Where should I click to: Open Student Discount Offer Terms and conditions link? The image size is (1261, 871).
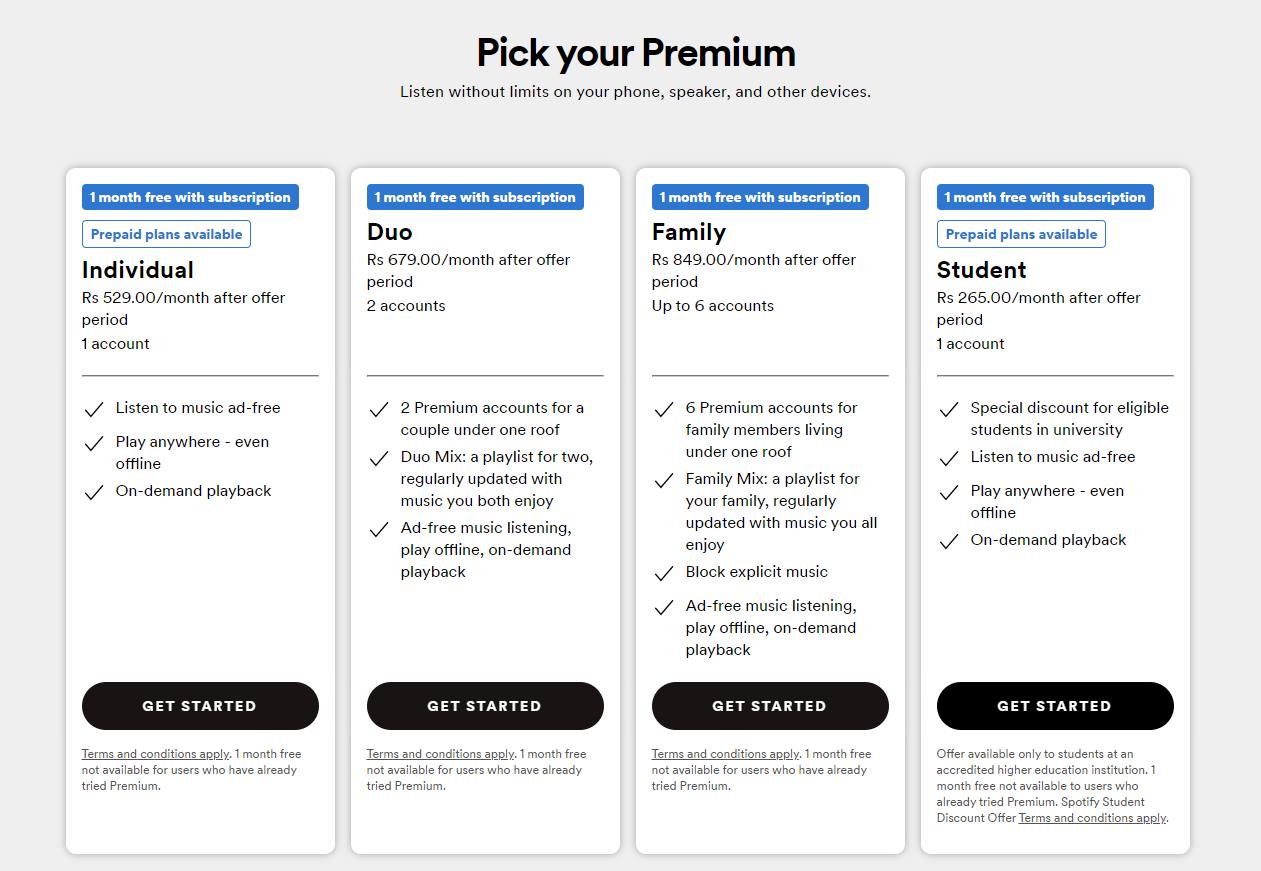[x=1092, y=818]
